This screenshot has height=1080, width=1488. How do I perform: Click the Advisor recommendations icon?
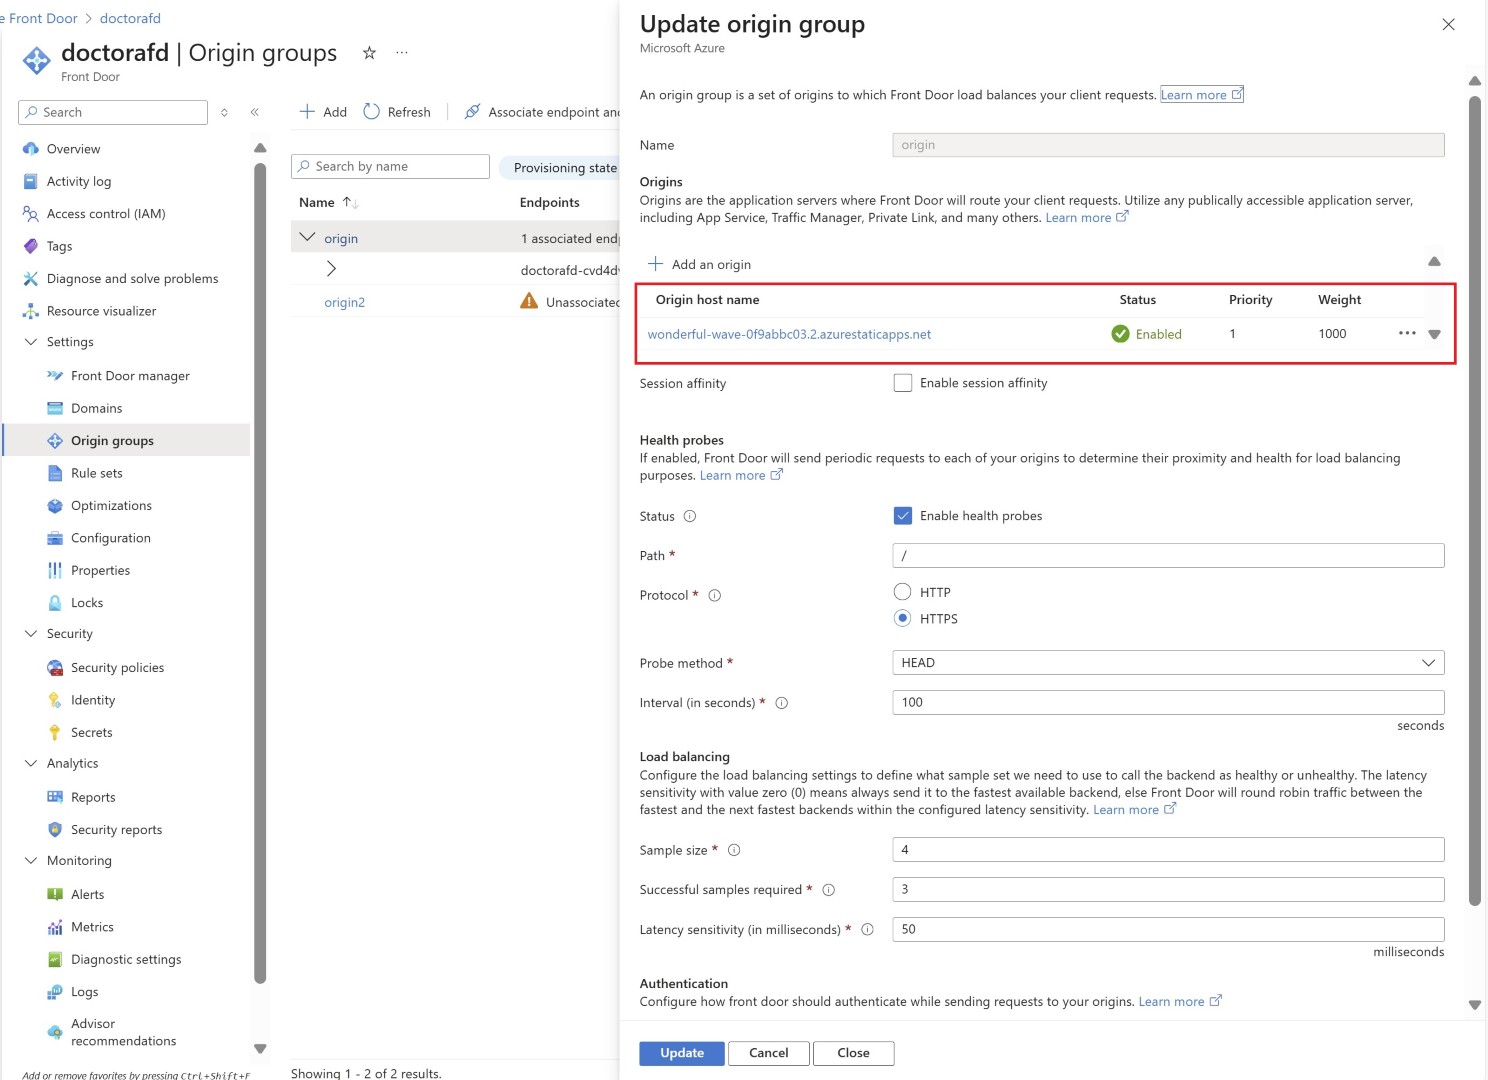(55, 1032)
